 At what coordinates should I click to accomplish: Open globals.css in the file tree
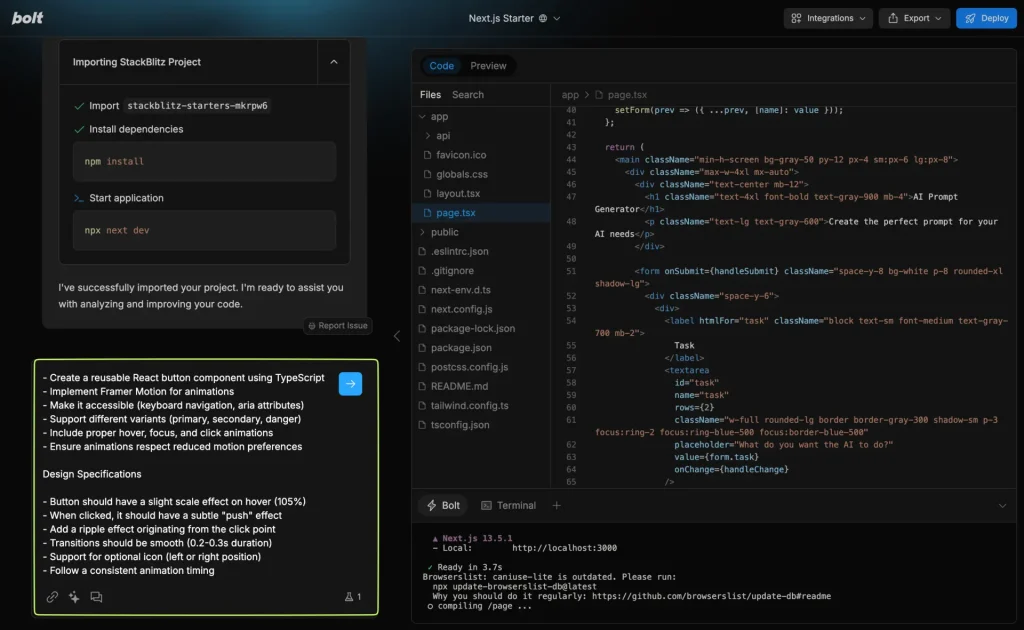click(x=462, y=174)
